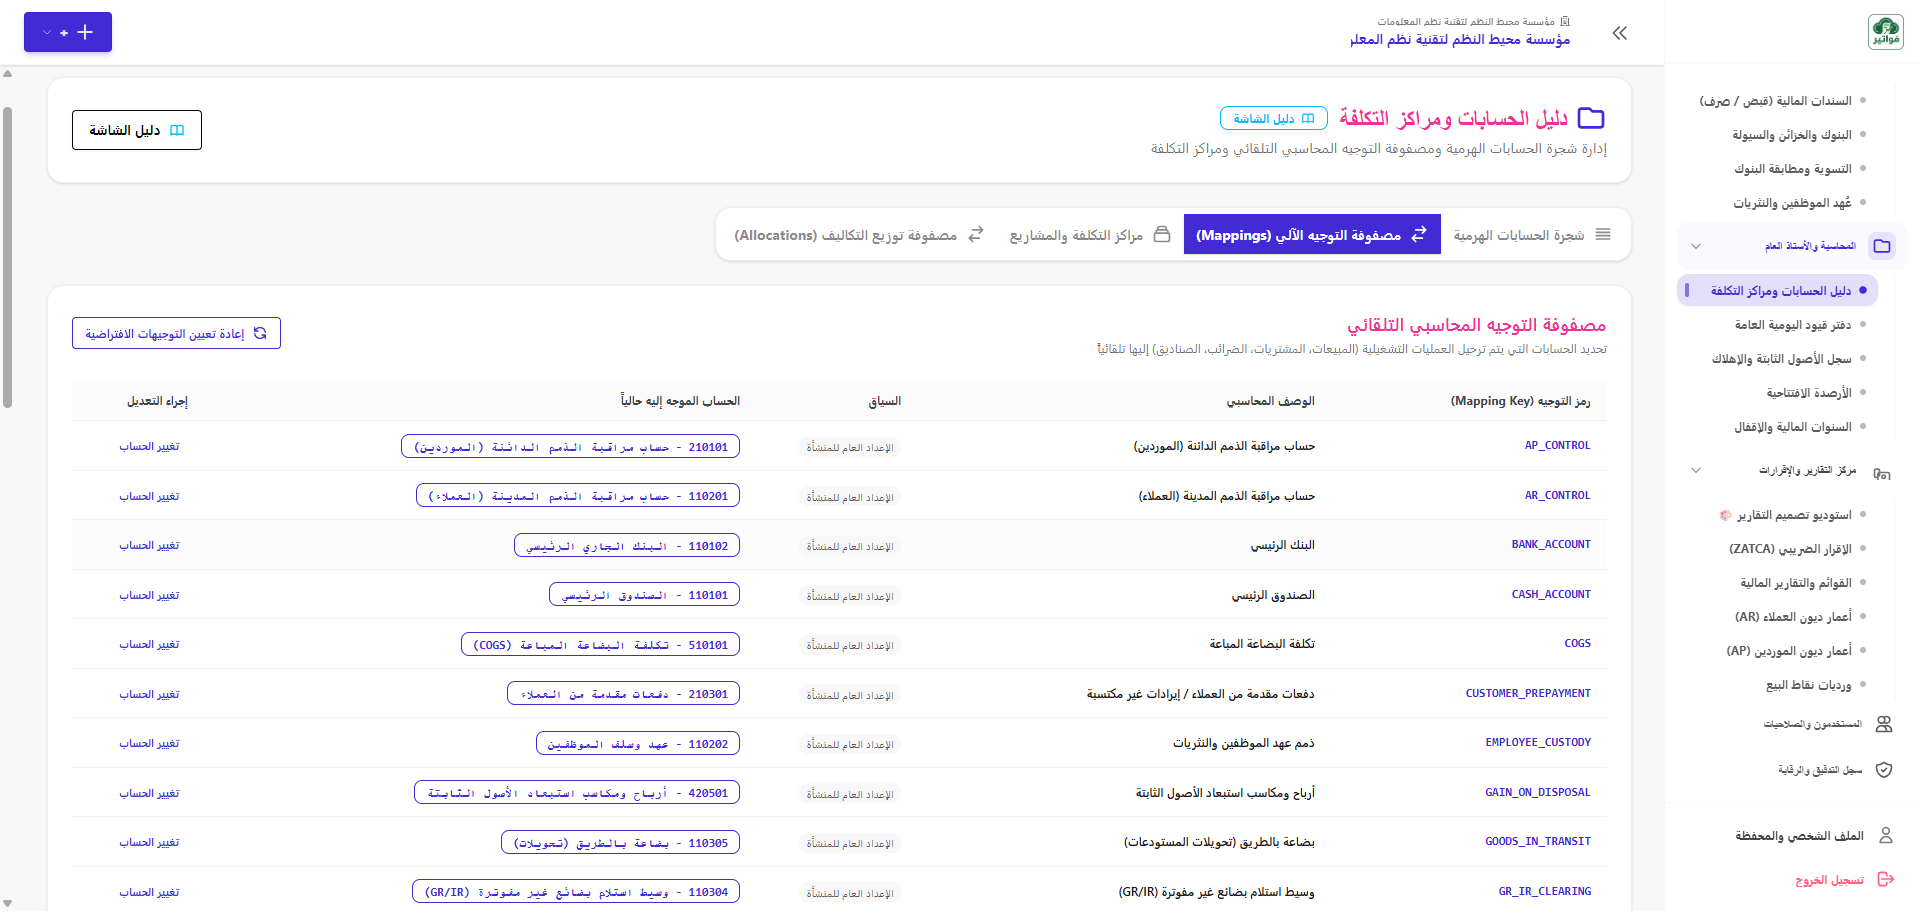The width and height of the screenshot is (1920, 911).
Task: Click the book icon in top-left دليل الشاشة button
Action: point(177,130)
